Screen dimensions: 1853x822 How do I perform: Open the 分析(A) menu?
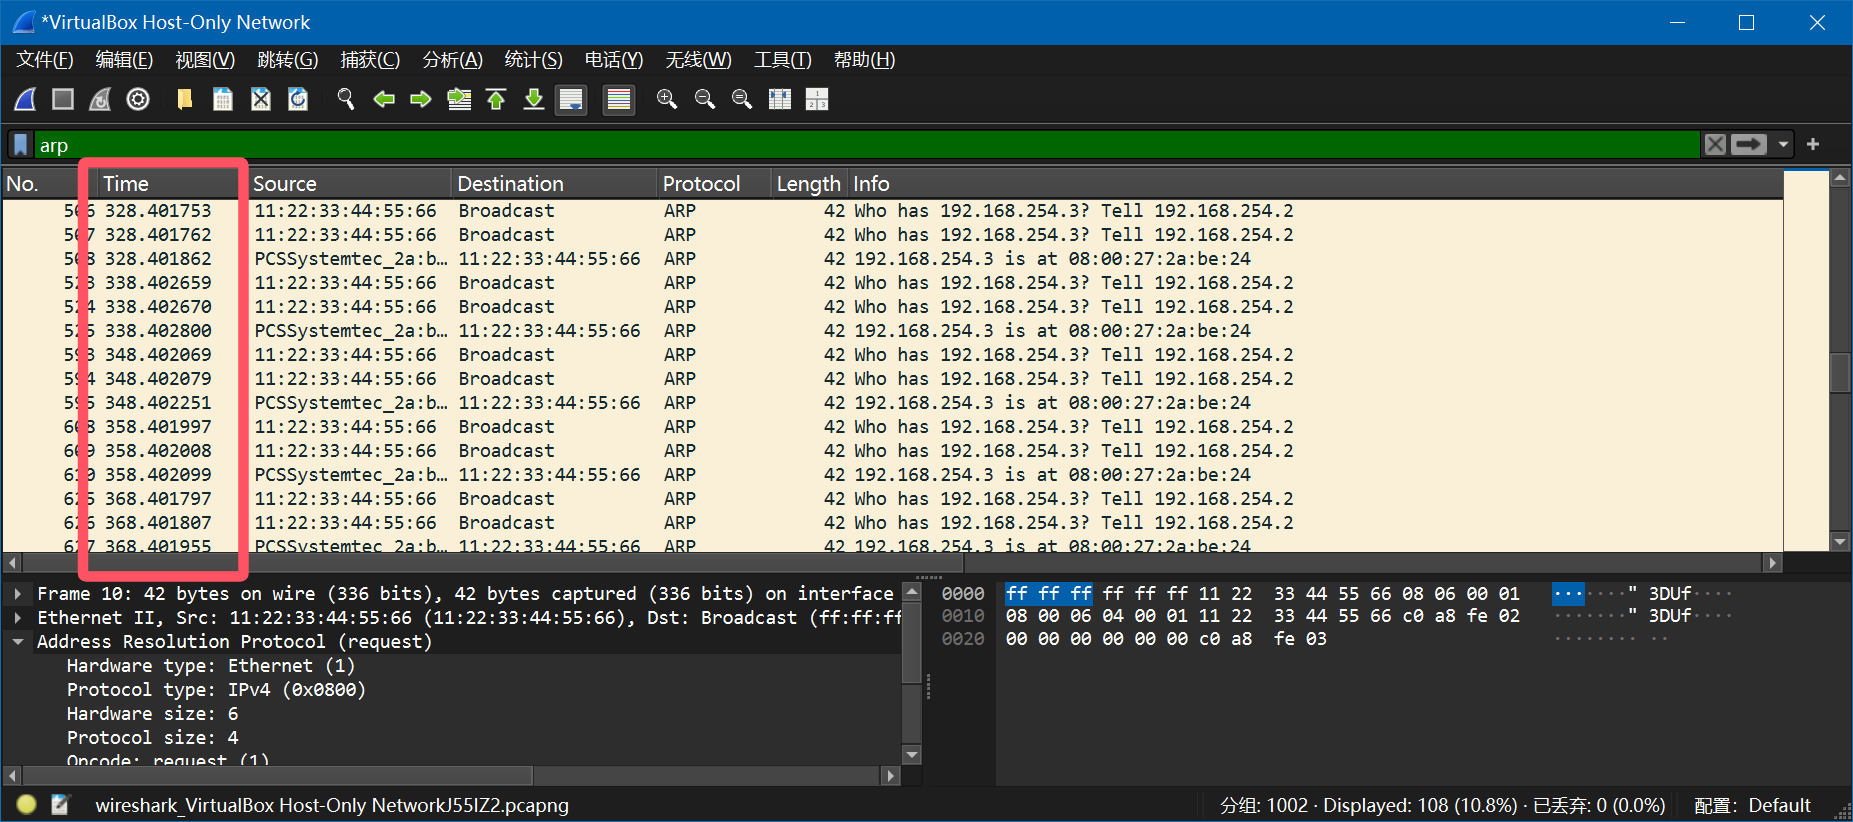(452, 60)
